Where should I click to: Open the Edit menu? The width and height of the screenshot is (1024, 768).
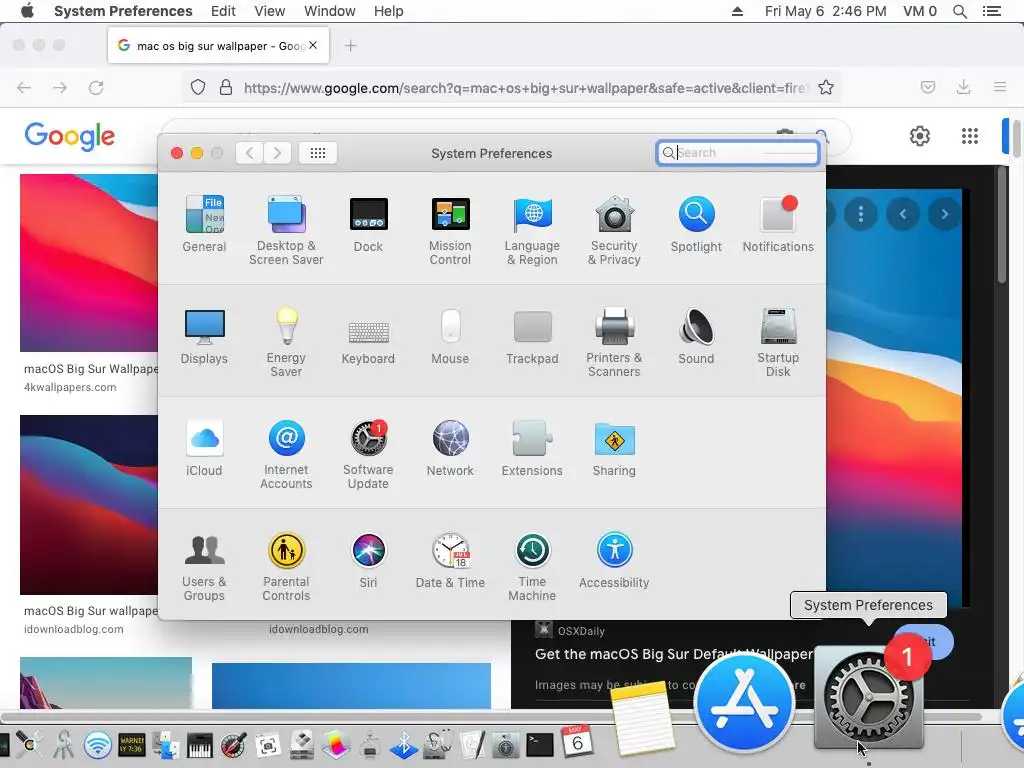coord(223,11)
